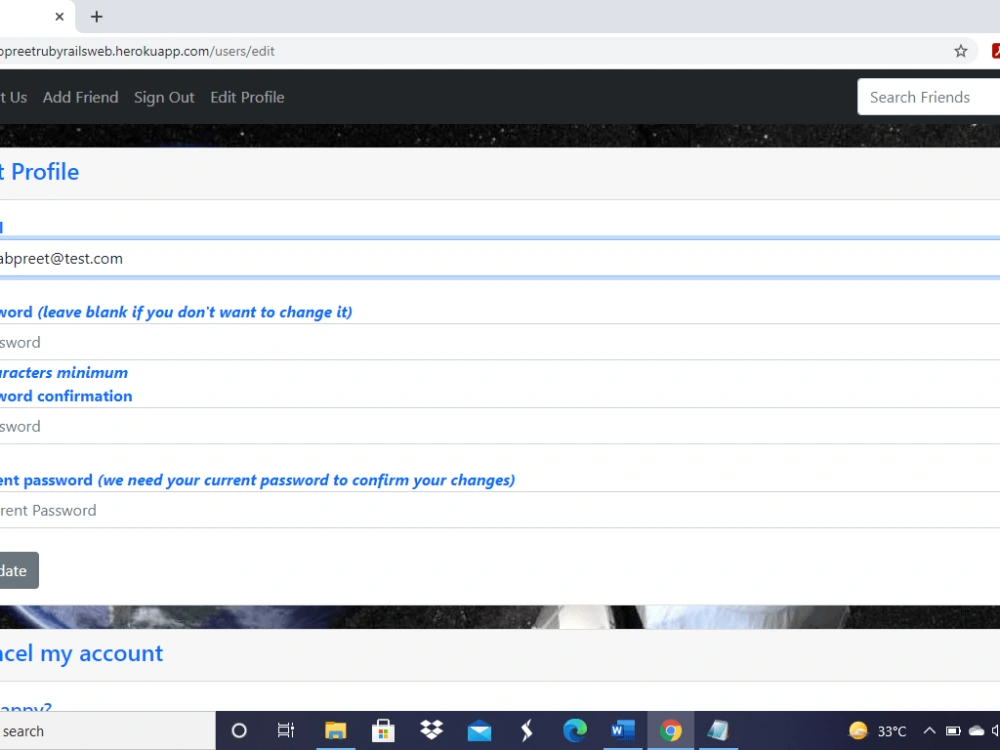
Task: Click the OneDrive cloud tray icon
Action: pyautogui.click(x=976, y=731)
